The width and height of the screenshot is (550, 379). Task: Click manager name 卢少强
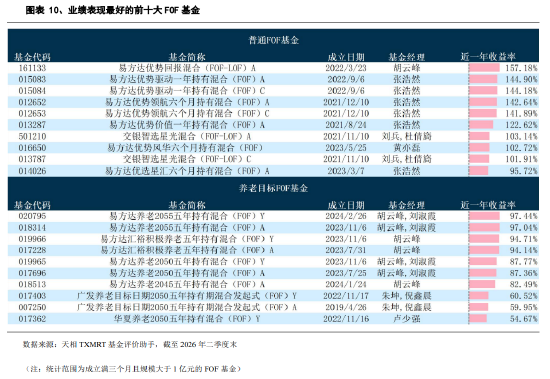(407, 319)
